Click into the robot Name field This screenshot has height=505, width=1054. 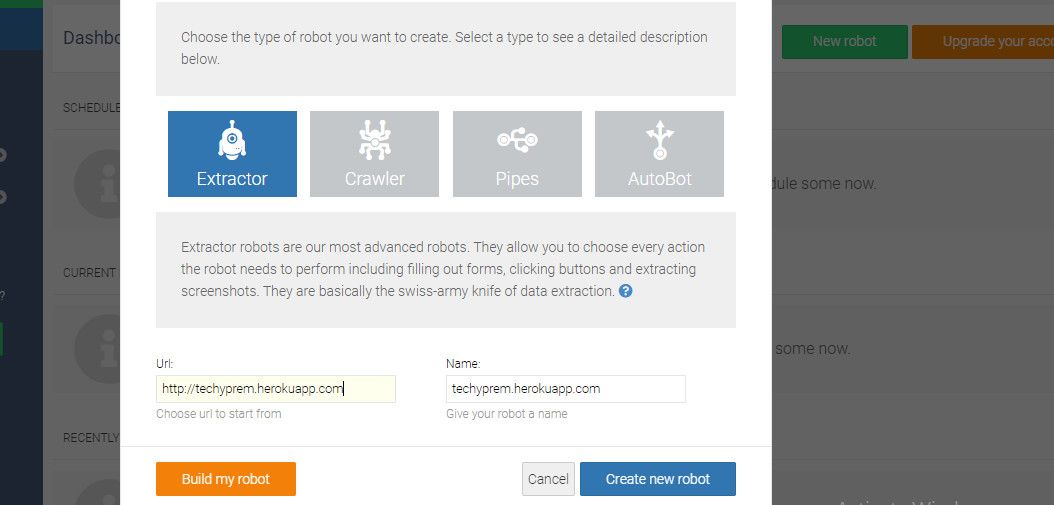[x=565, y=389]
